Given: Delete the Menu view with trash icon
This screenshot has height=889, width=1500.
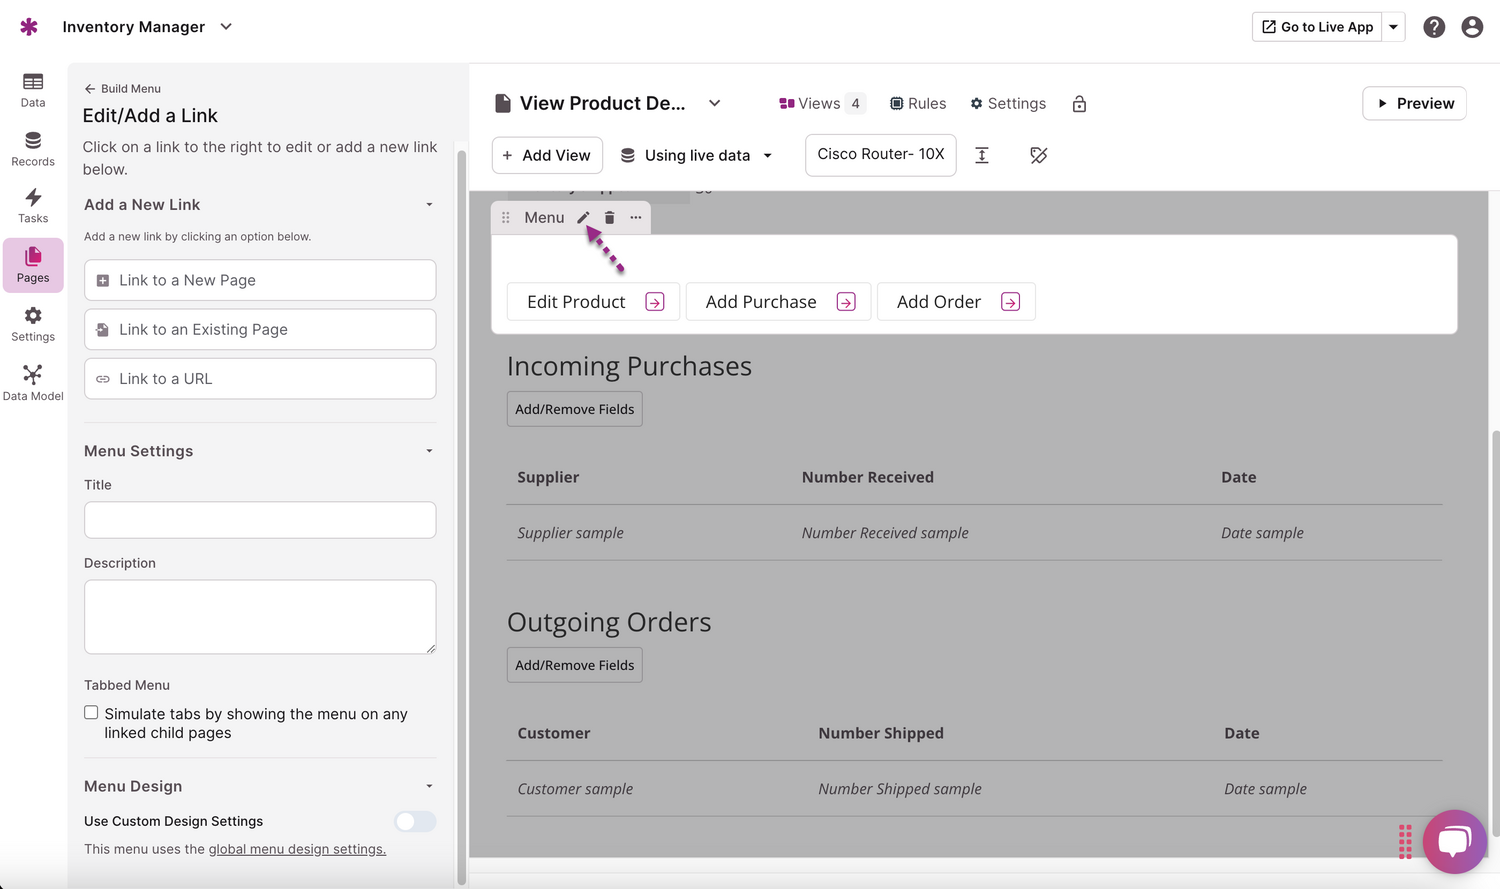Looking at the screenshot, I should [609, 218].
